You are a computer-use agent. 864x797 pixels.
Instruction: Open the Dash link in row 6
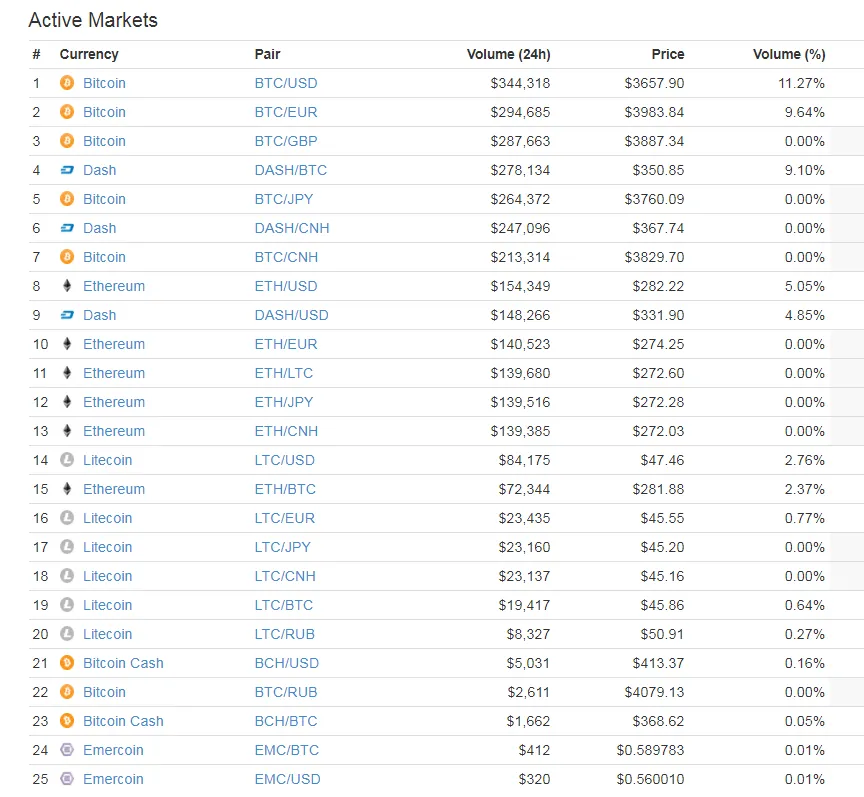pos(100,228)
